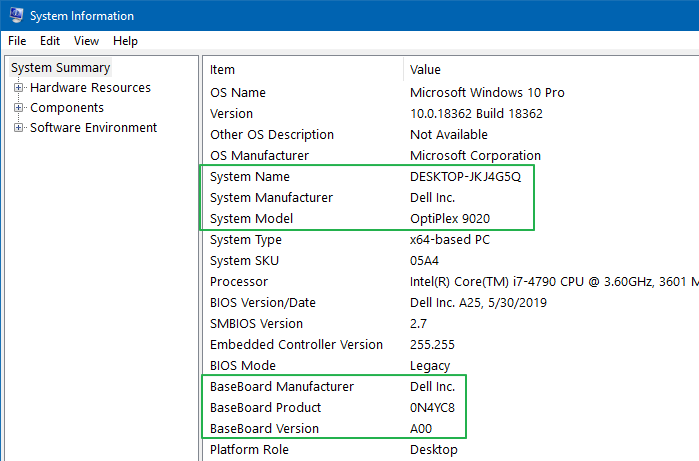The image size is (699, 461).
Task: Select the Platform Role row label
Action: tap(249, 449)
